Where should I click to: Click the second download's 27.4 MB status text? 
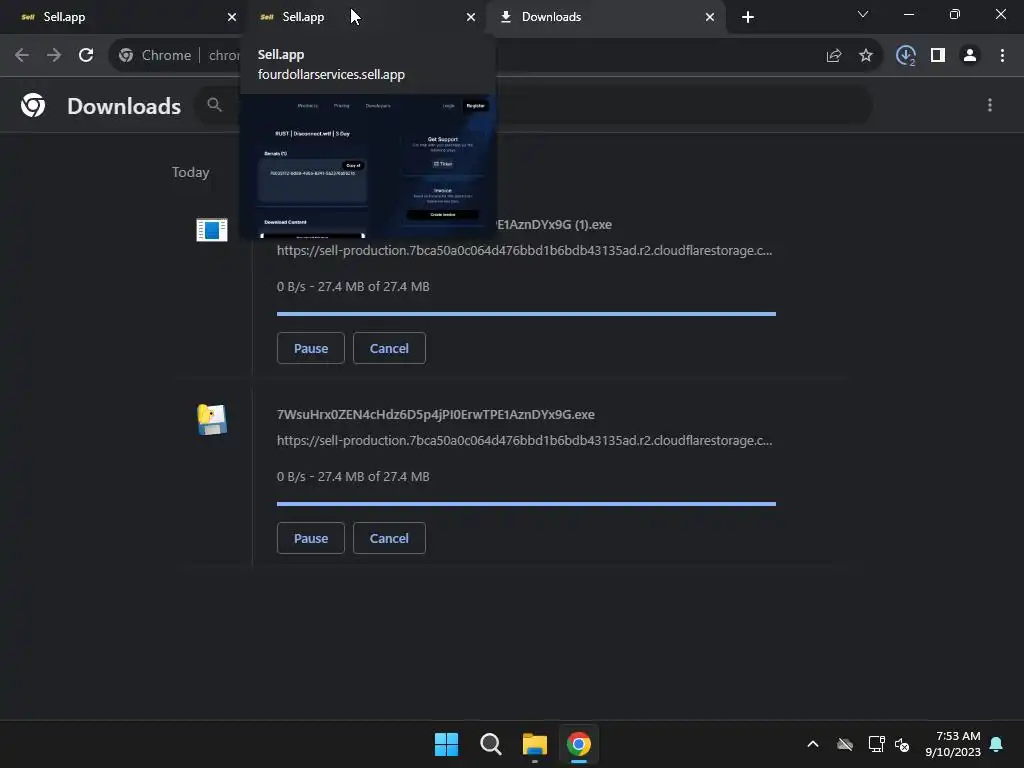[x=353, y=477]
